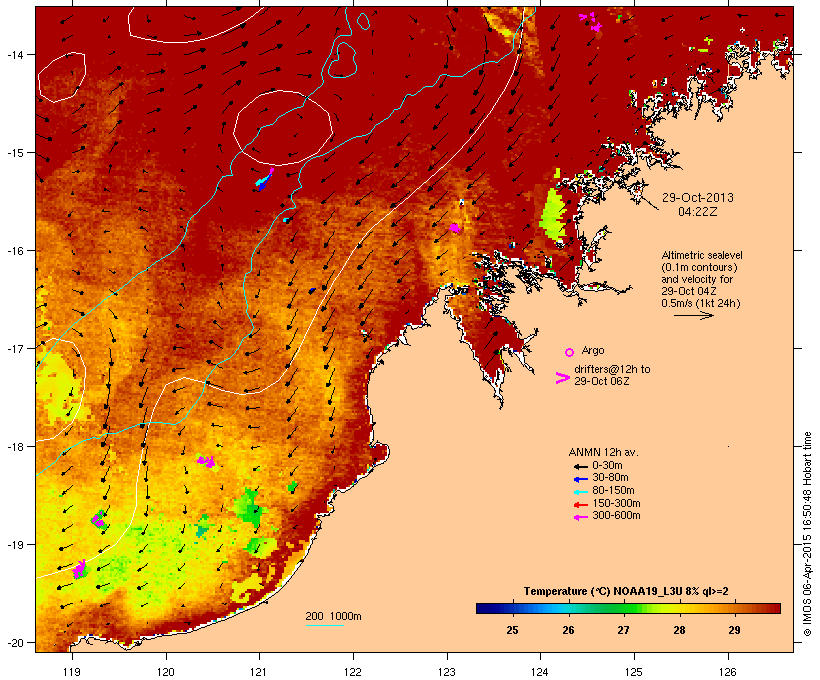This screenshot has width=820, height=680.
Task: Click the magenta drifters arrowhead symbol
Action: [563, 378]
